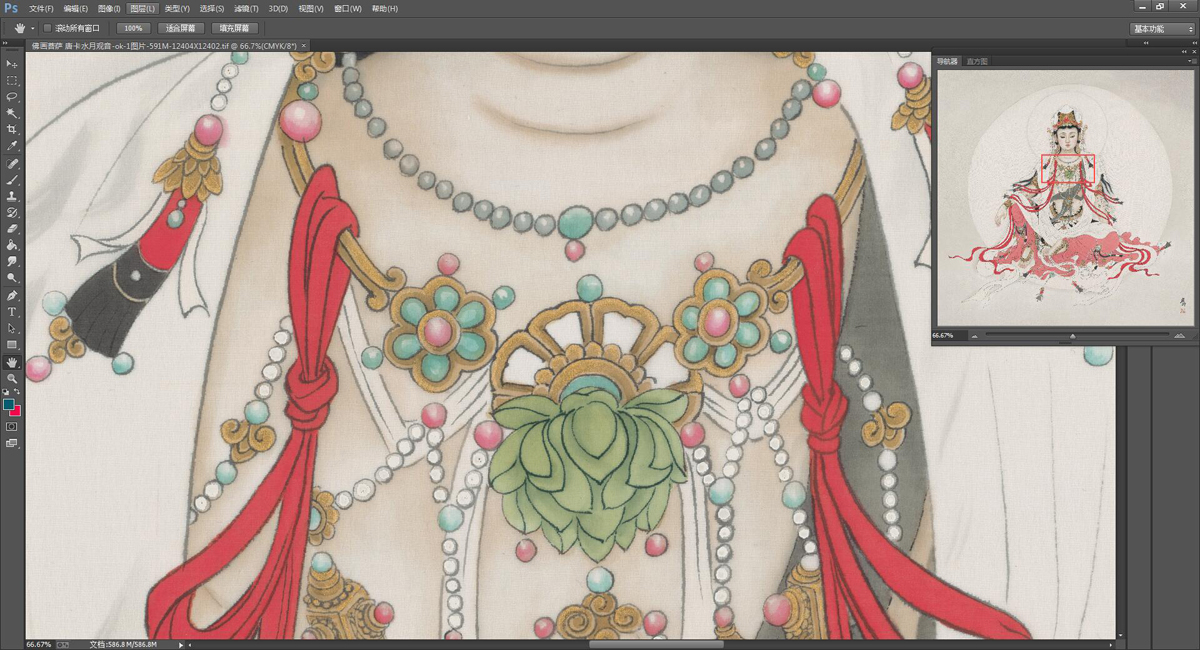The height and width of the screenshot is (650, 1200).
Task: Click the Ps application logo icon
Action: (x=11, y=8)
